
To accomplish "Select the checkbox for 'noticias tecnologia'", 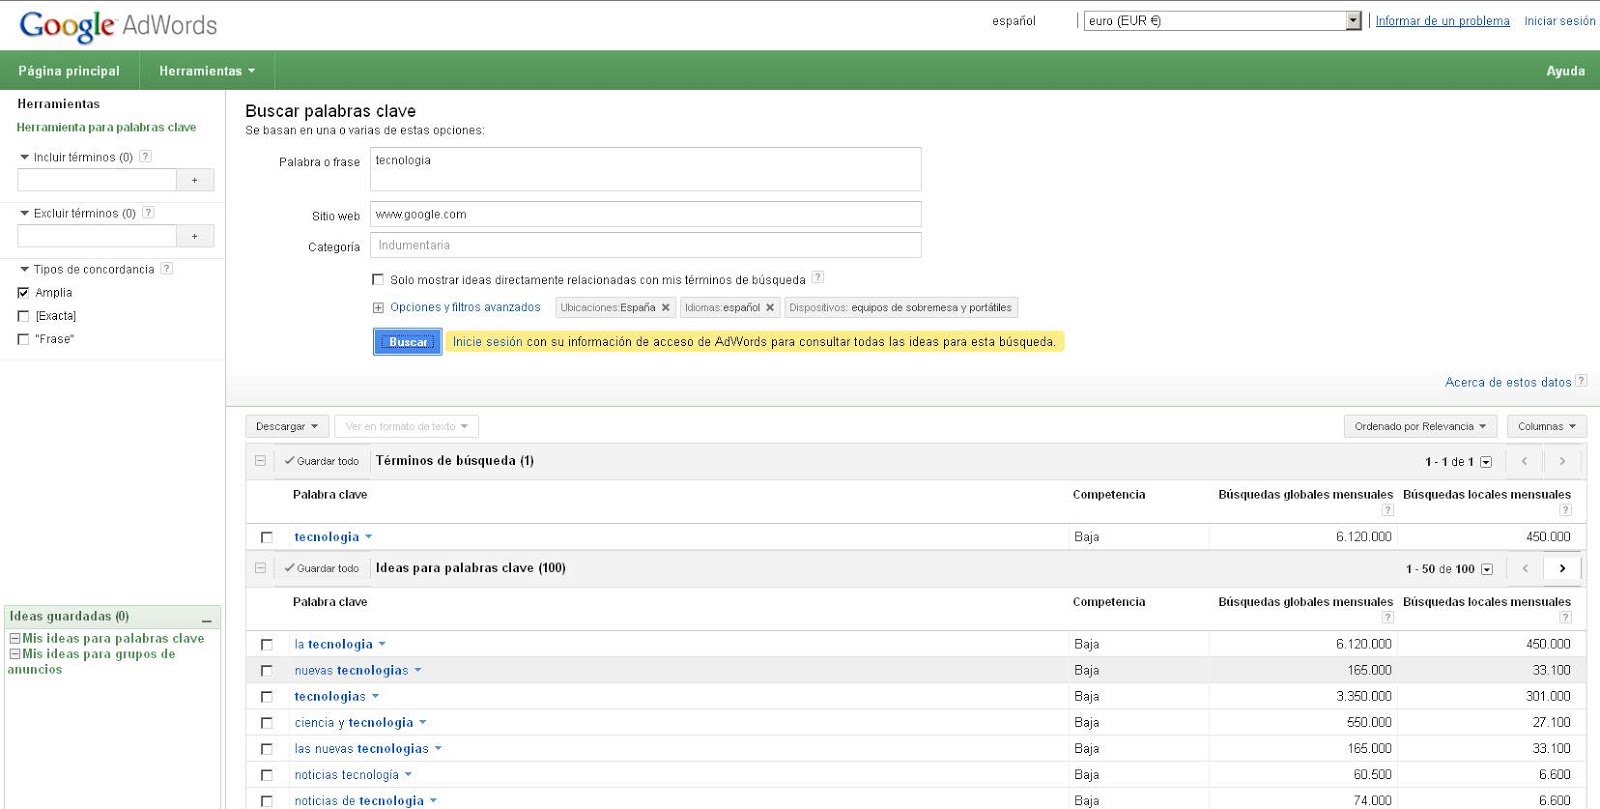I will tap(266, 775).
